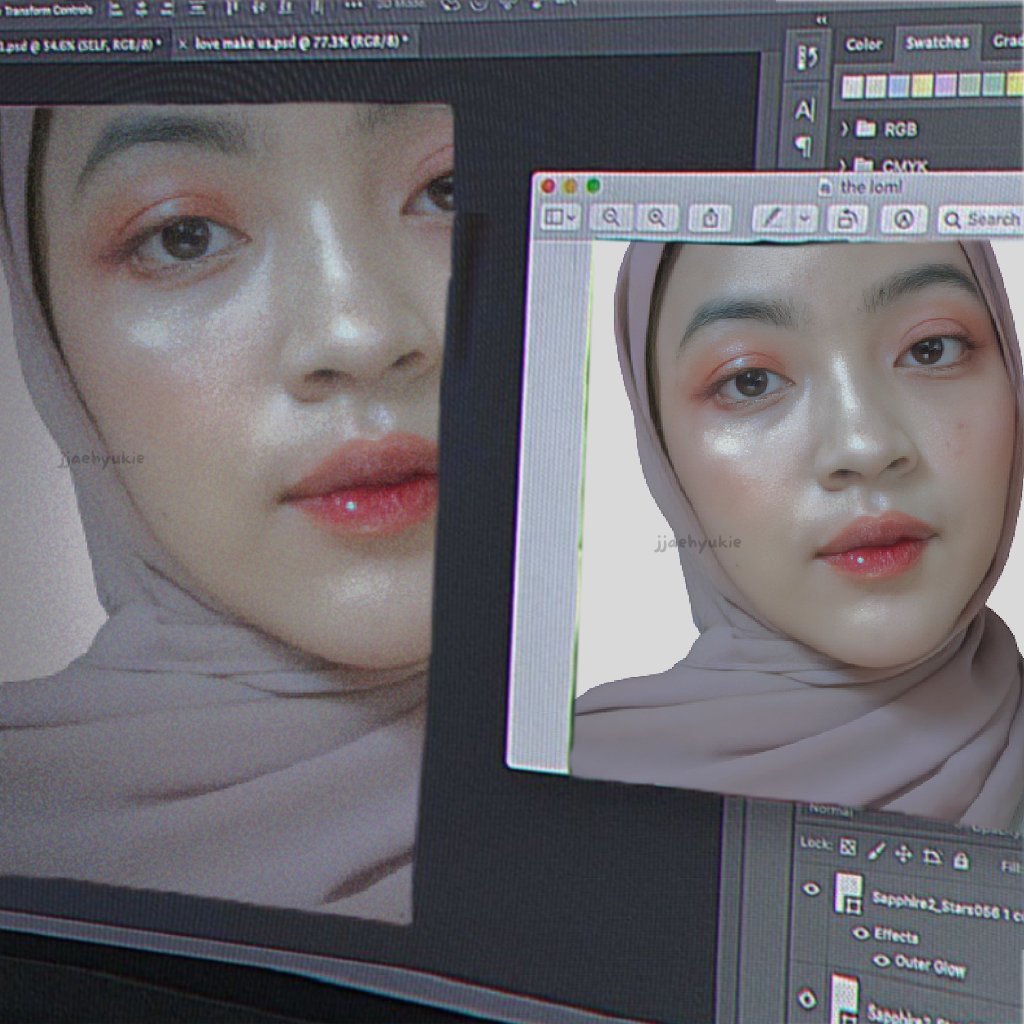This screenshot has width=1024, height=1024.
Task: Select the first light pink swatch
Action: point(852,86)
